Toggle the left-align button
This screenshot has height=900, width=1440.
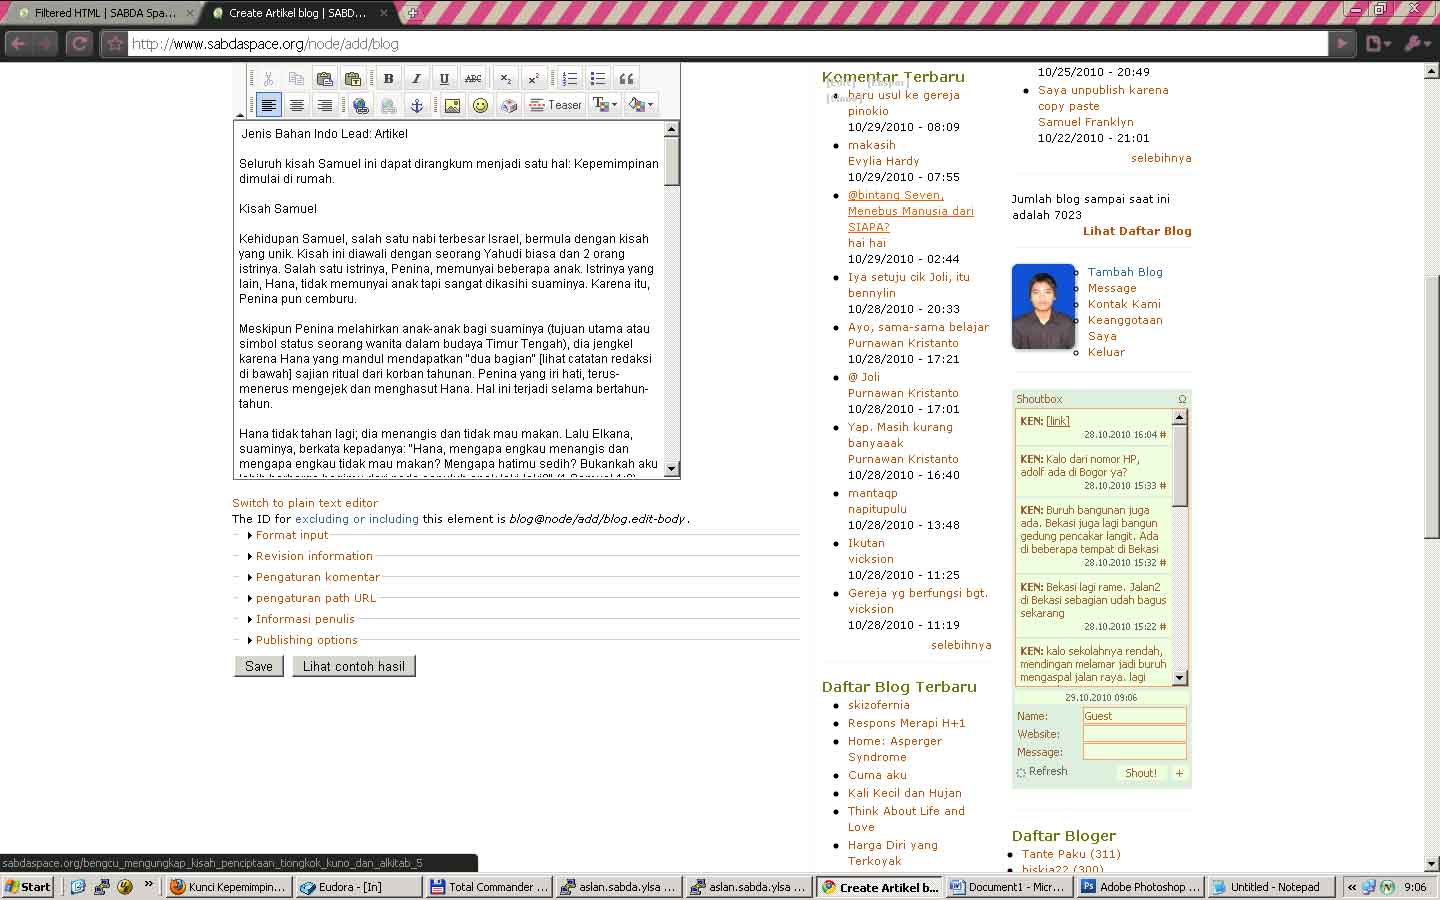point(269,105)
